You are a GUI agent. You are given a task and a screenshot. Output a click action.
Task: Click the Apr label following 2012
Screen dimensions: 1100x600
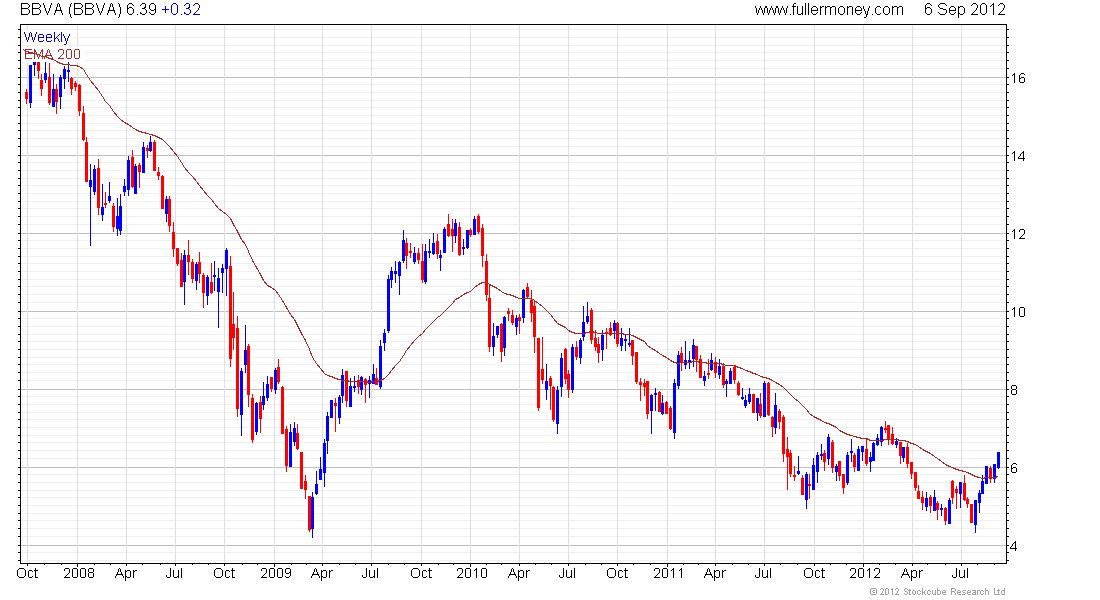(x=911, y=573)
